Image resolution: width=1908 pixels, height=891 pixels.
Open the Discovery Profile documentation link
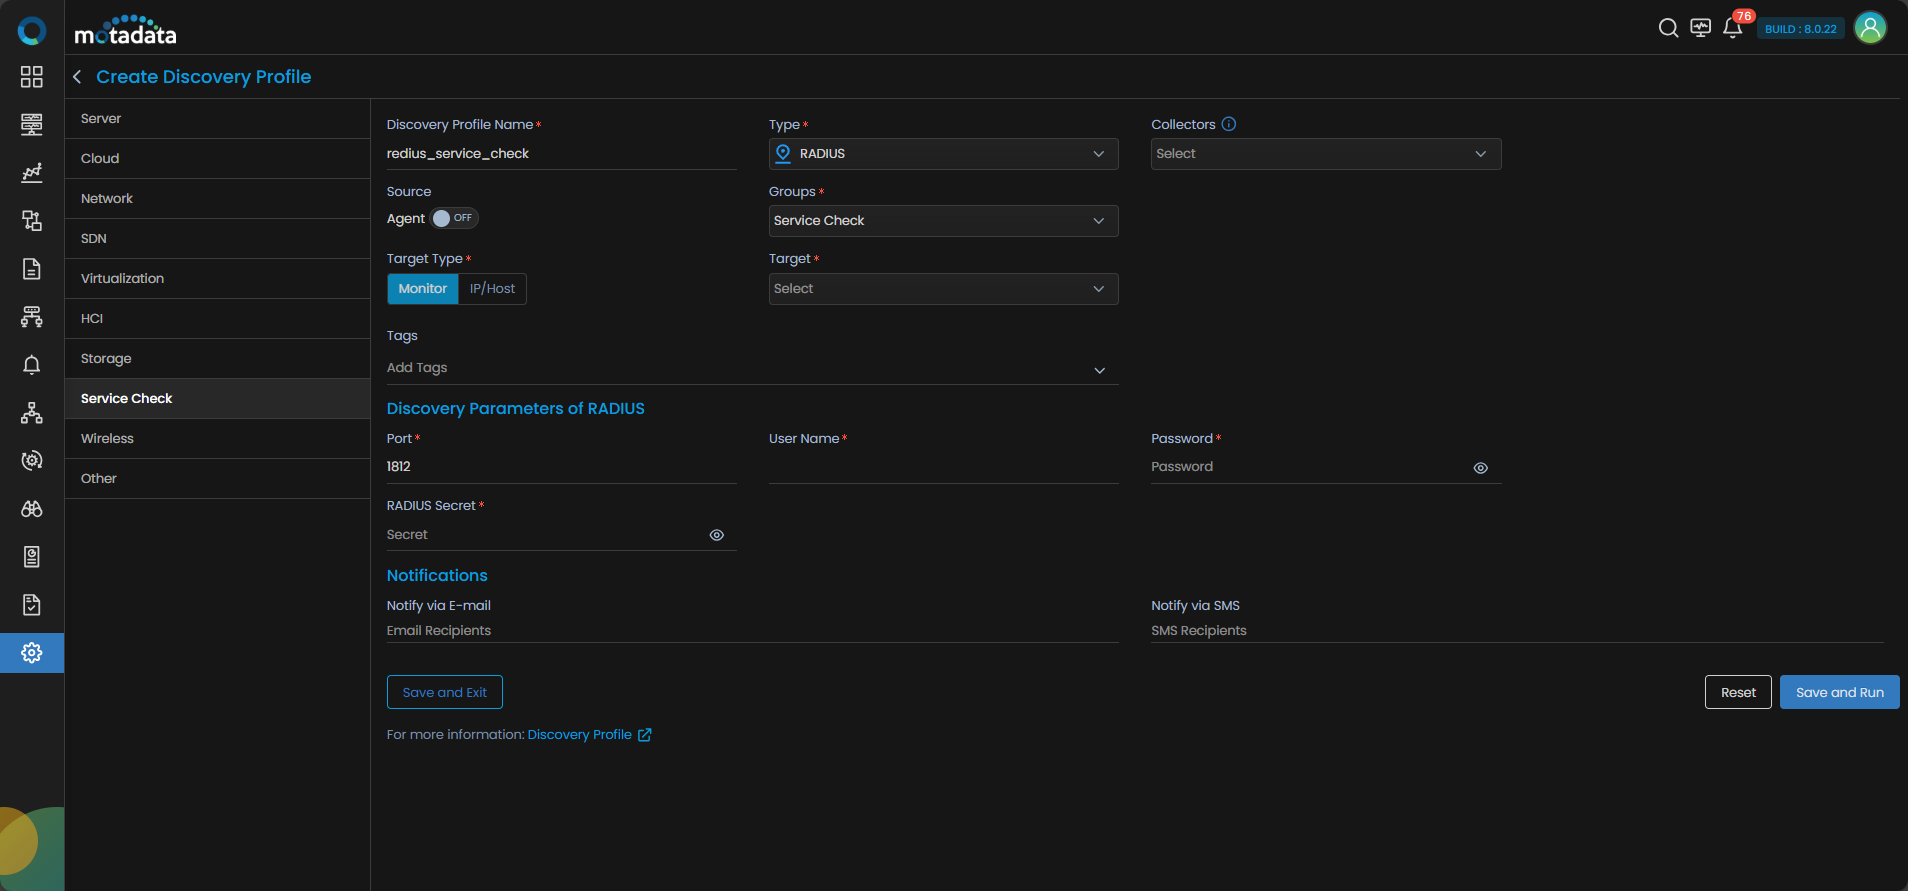(580, 735)
